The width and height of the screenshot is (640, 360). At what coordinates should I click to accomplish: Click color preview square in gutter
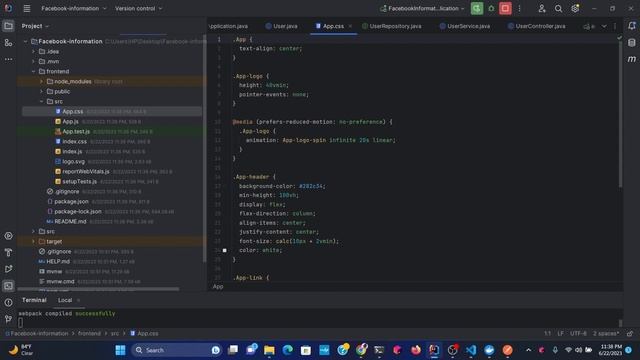point(224,250)
